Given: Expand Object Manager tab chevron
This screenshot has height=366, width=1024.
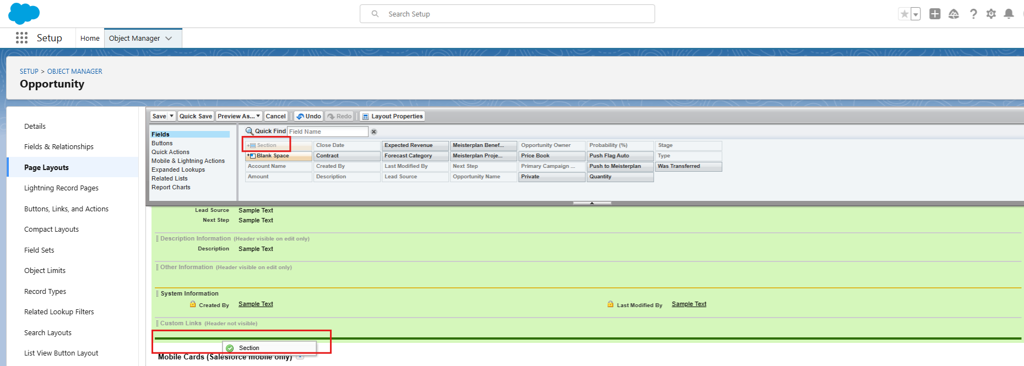Looking at the screenshot, I should (169, 39).
